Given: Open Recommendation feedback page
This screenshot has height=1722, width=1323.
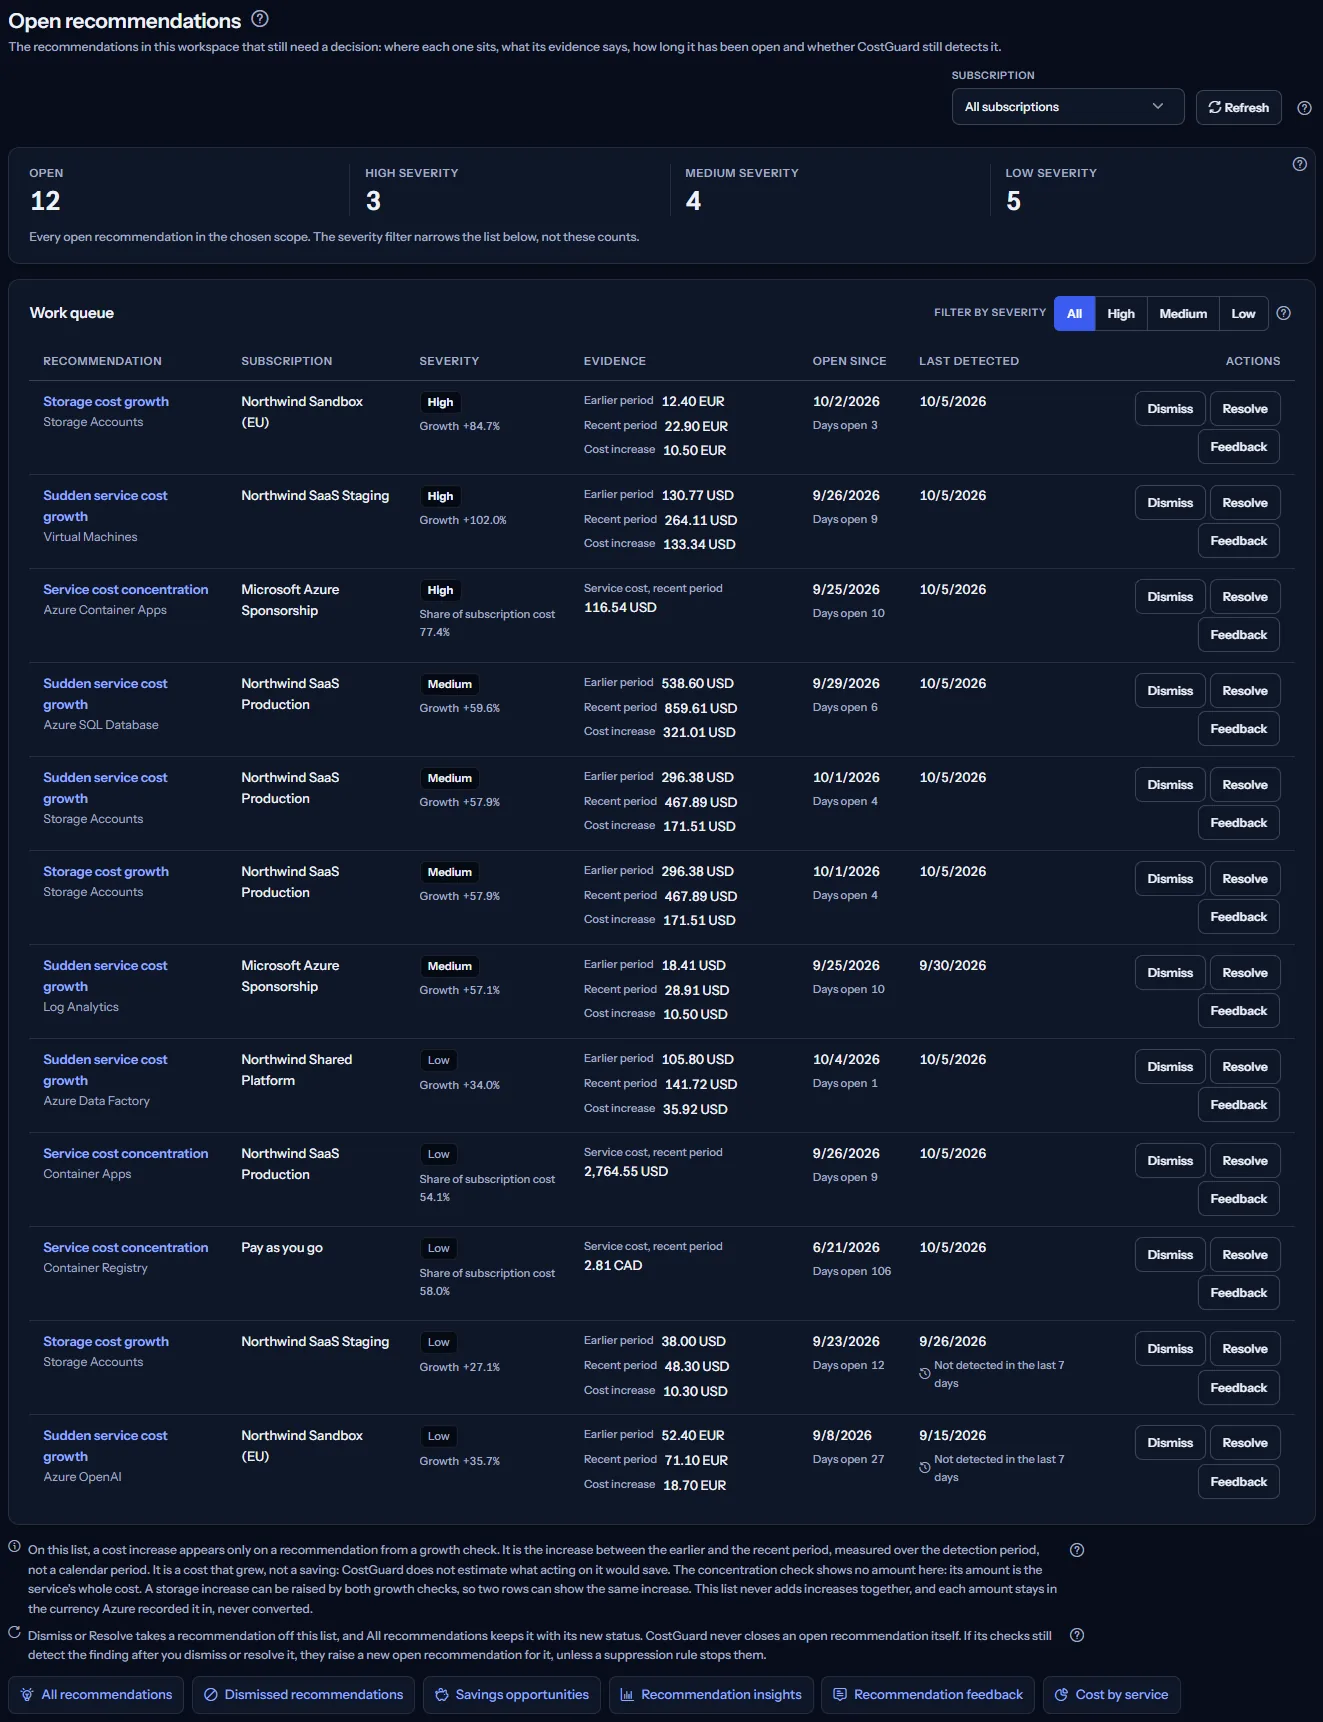Looking at the screenshot, I should (928, 1695).
